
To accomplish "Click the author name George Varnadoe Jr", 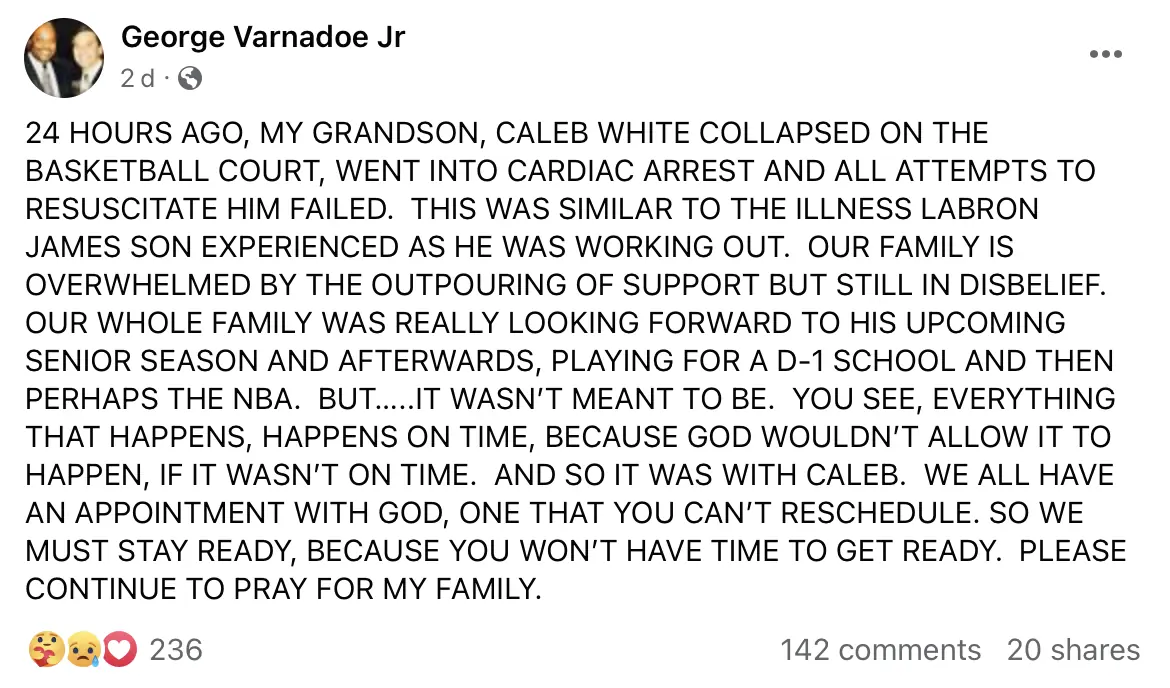I will click(x=263, y=38).
